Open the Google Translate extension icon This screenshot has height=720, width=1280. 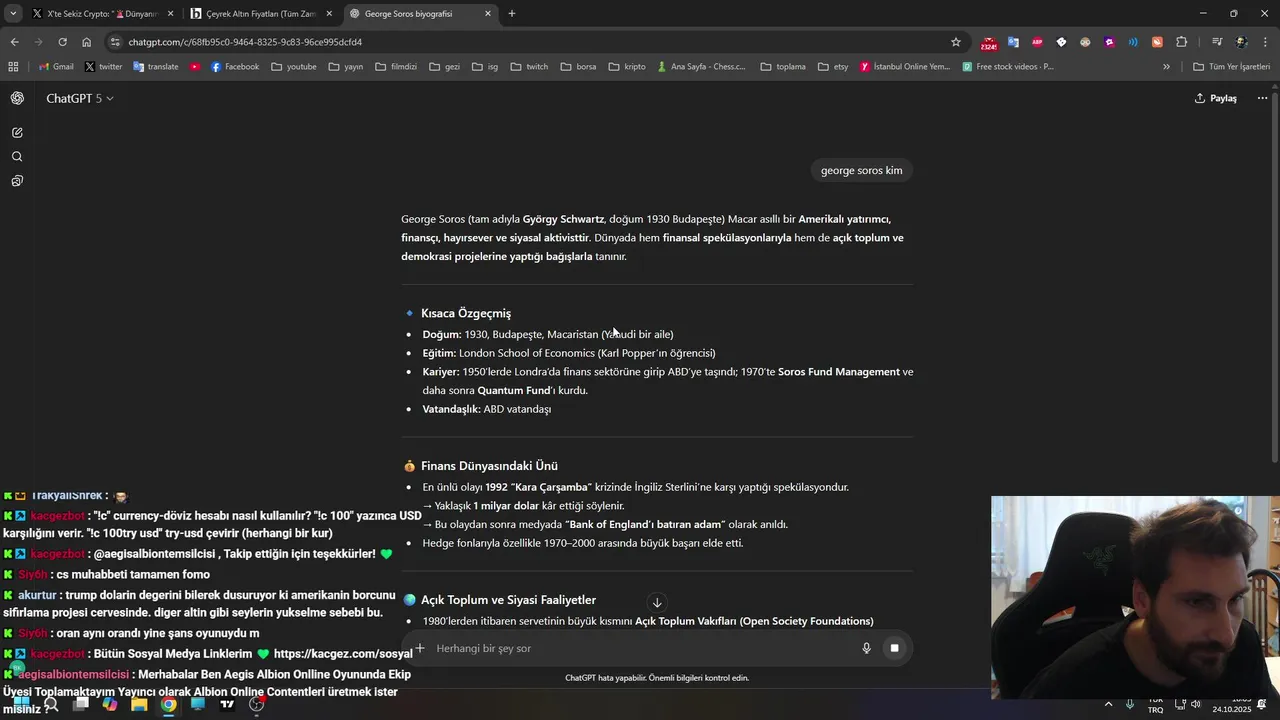coord(1013,42)
